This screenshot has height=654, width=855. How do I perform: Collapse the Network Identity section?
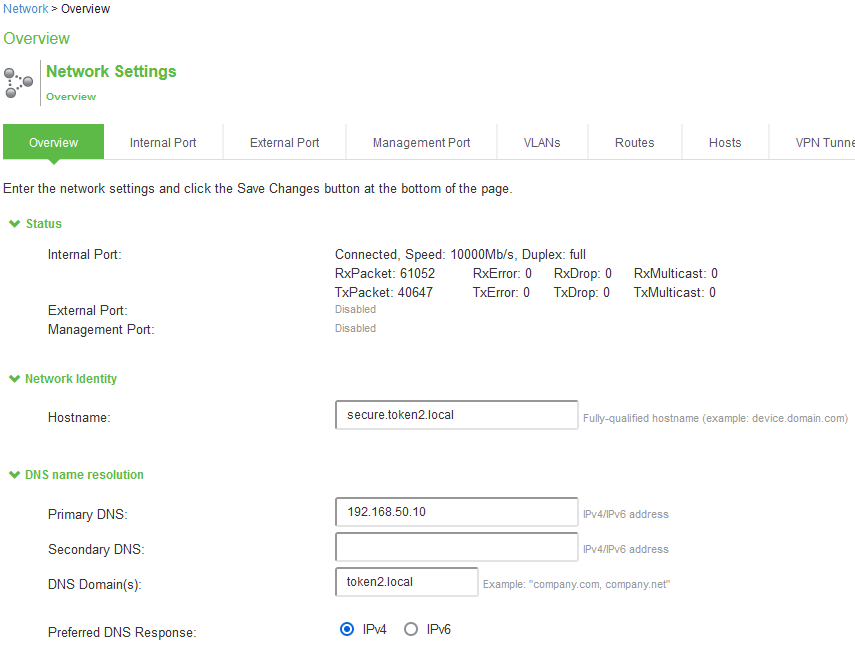15,379
